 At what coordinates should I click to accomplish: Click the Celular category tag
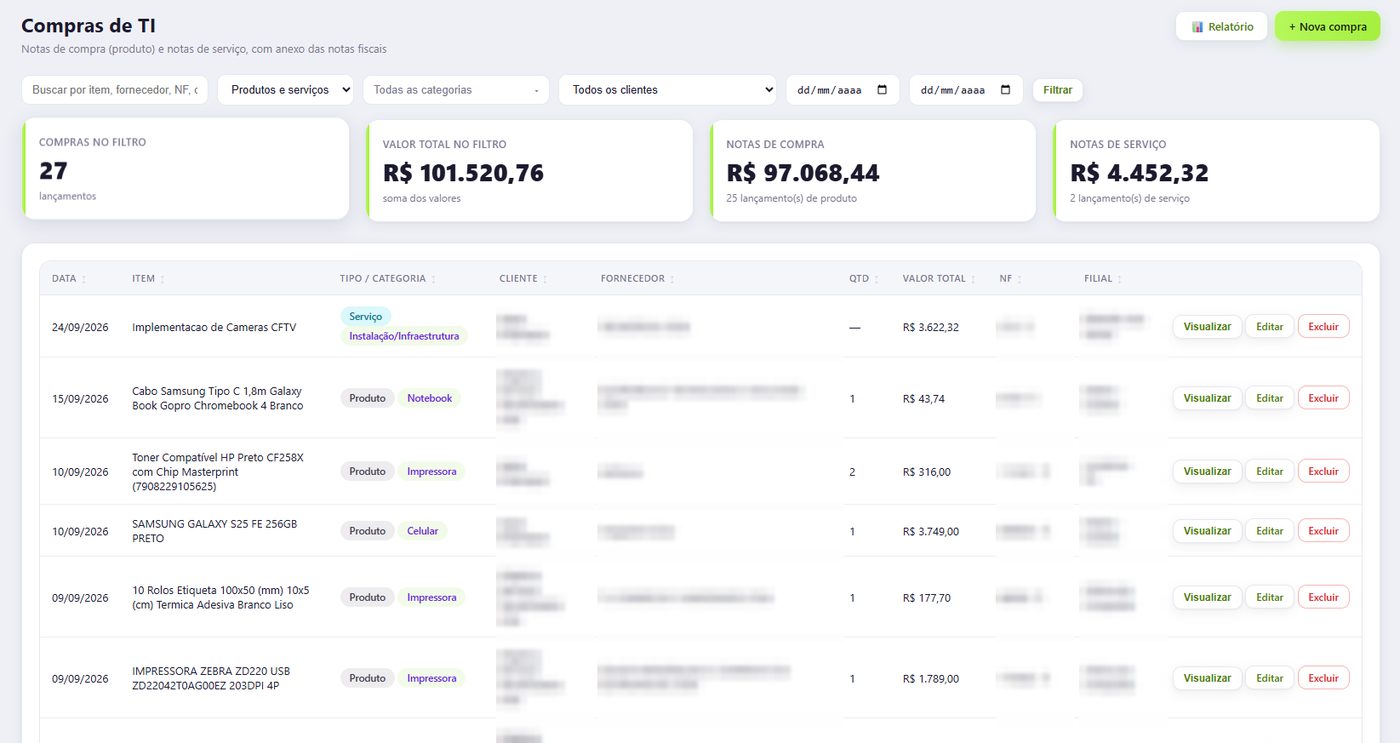(422, 531)
